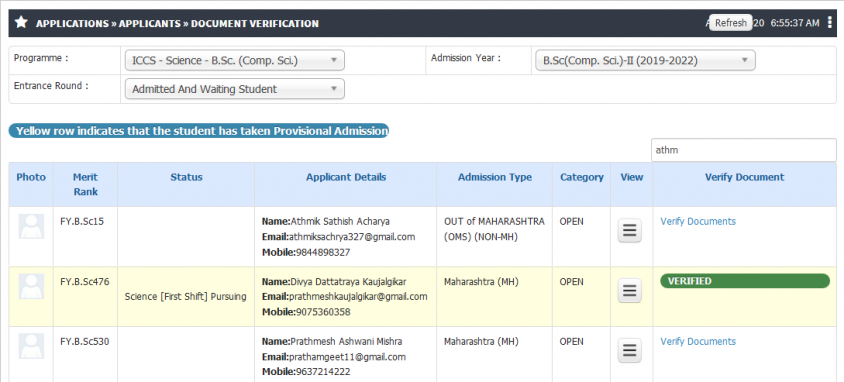This screenshot has width=844, height=382.
Task: Click the Refresh tooltip button
Action: tap(730, 23)
